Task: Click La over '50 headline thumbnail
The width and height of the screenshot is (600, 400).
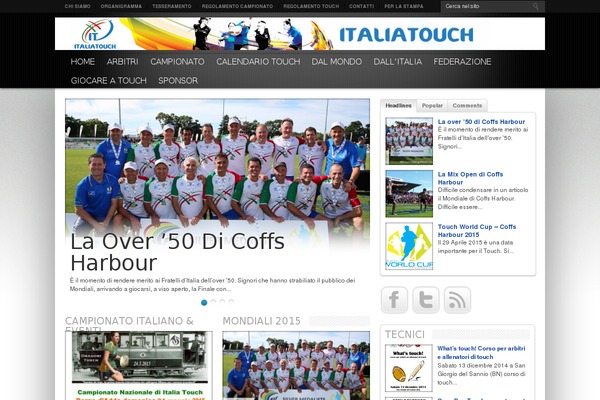Action: (409, 141)
